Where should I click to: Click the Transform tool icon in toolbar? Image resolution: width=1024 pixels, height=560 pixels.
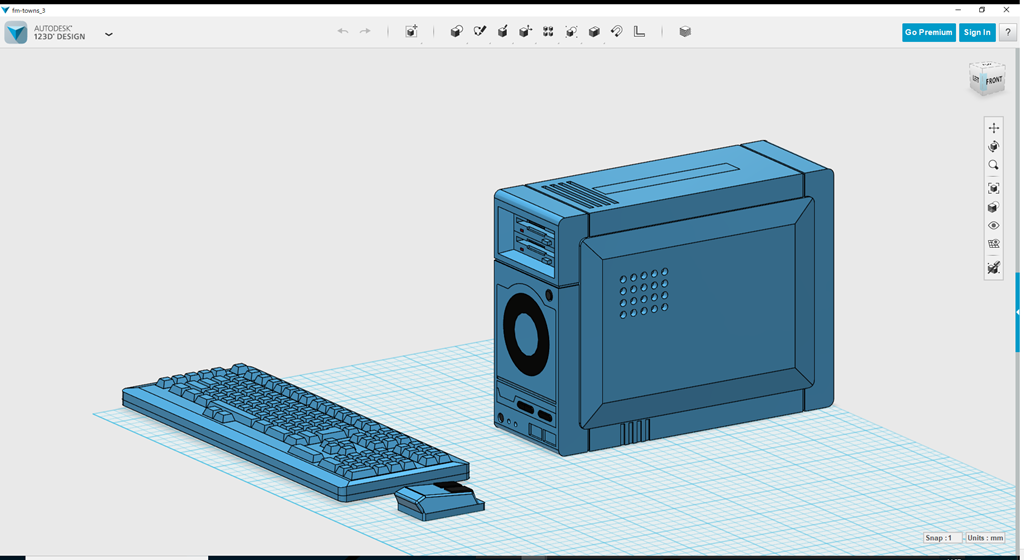411,32
